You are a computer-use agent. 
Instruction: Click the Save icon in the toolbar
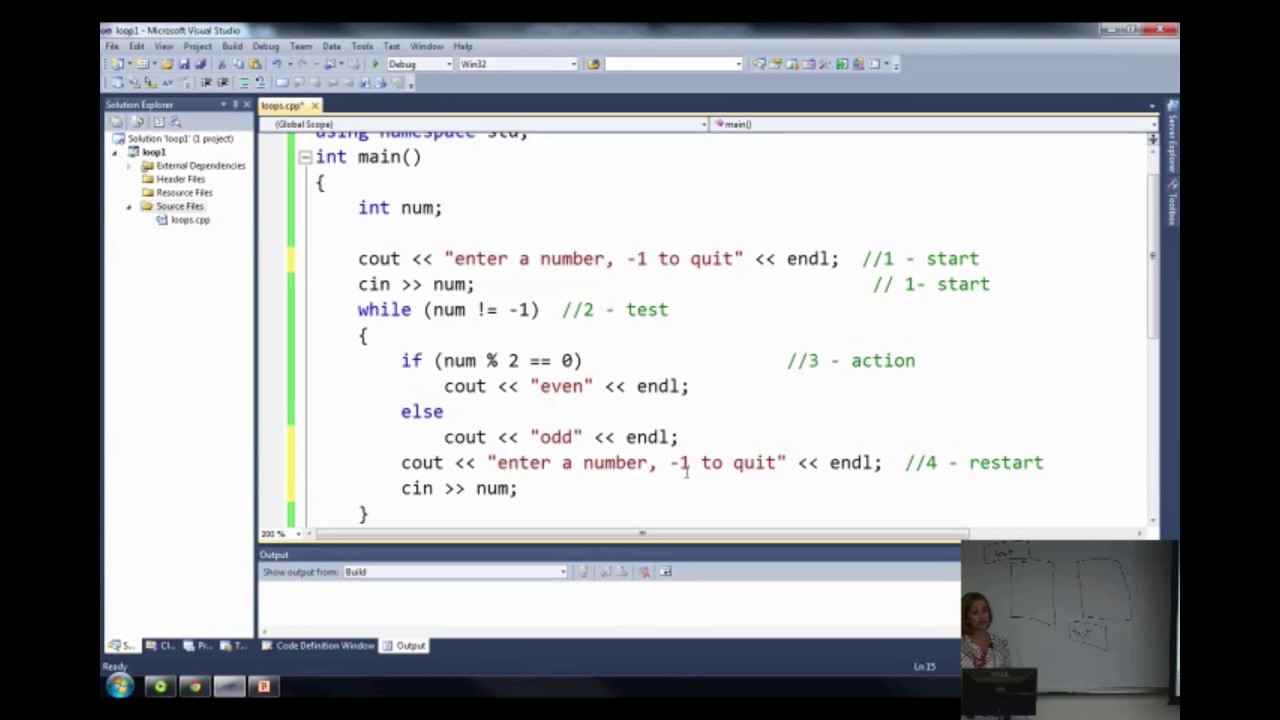coord(183,64)
